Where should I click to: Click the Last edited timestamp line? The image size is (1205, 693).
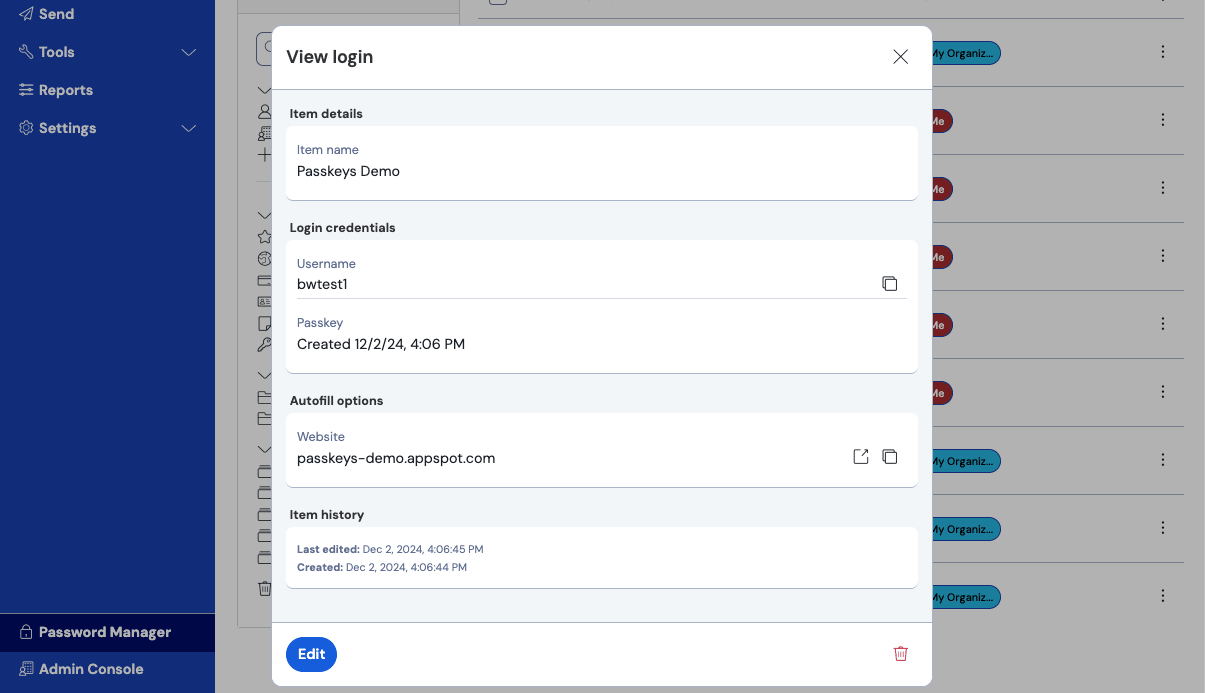pos(390,549)
